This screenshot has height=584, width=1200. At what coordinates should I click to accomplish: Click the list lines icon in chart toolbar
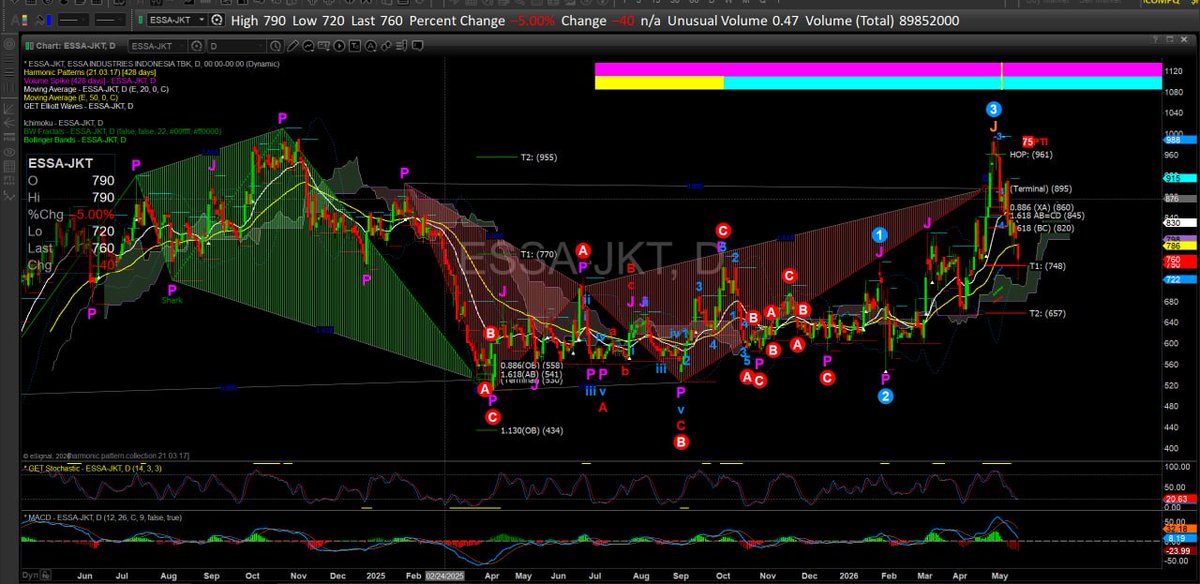[401, 46]
